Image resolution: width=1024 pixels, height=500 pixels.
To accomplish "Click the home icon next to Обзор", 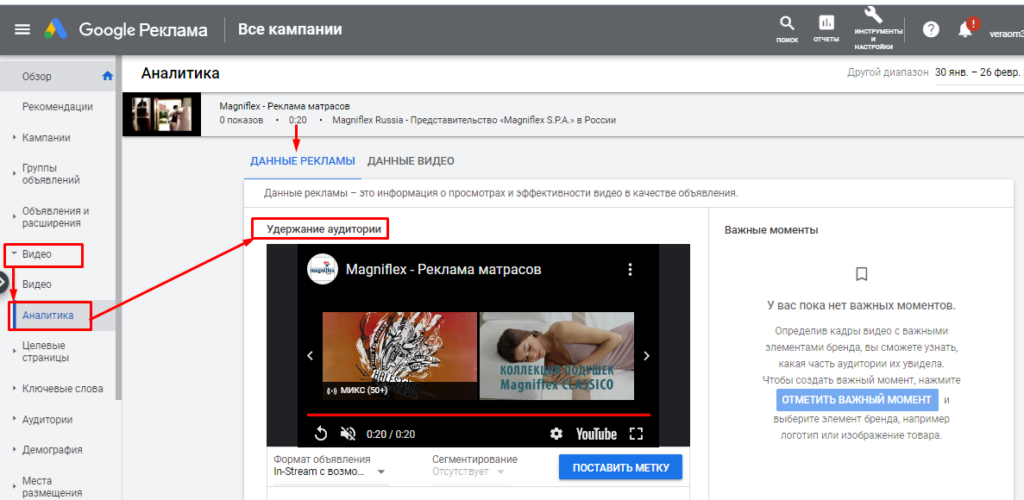I will [x=108, y=76].
